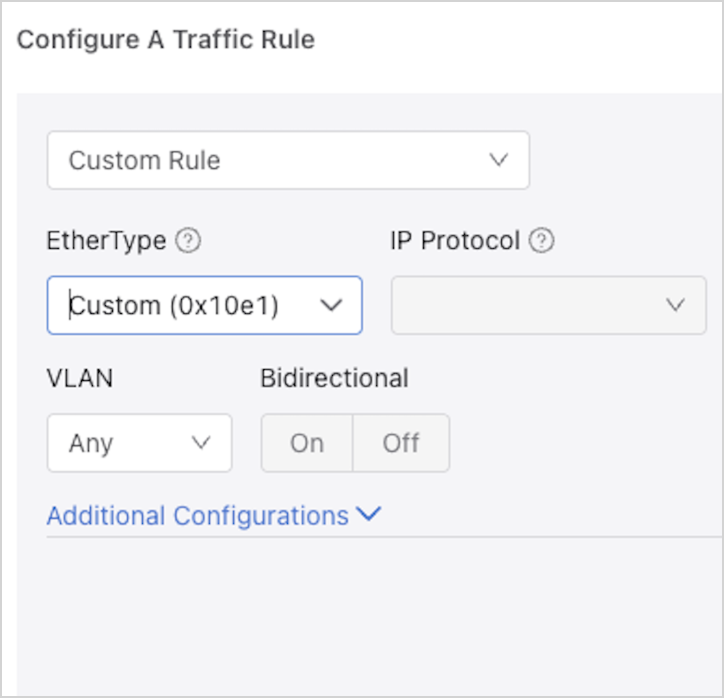724x698 pixels.
Task: Select the Custom Rule text in top dropdown
Action: (x=145, y=160)
